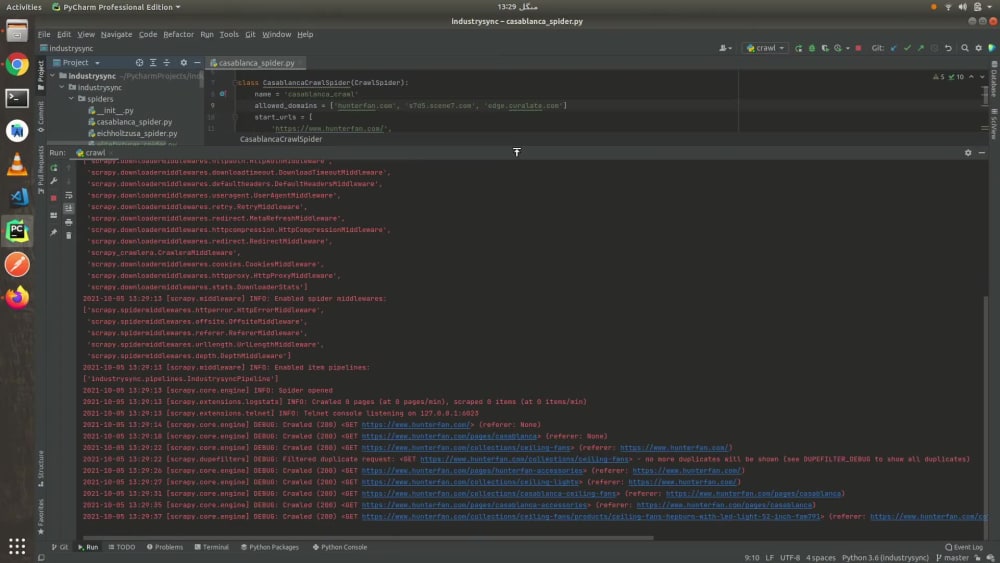The width and height of the screenshot is (1000, 563).
Task: Click the Git rollback arrow icon
Action: point(948,48)
